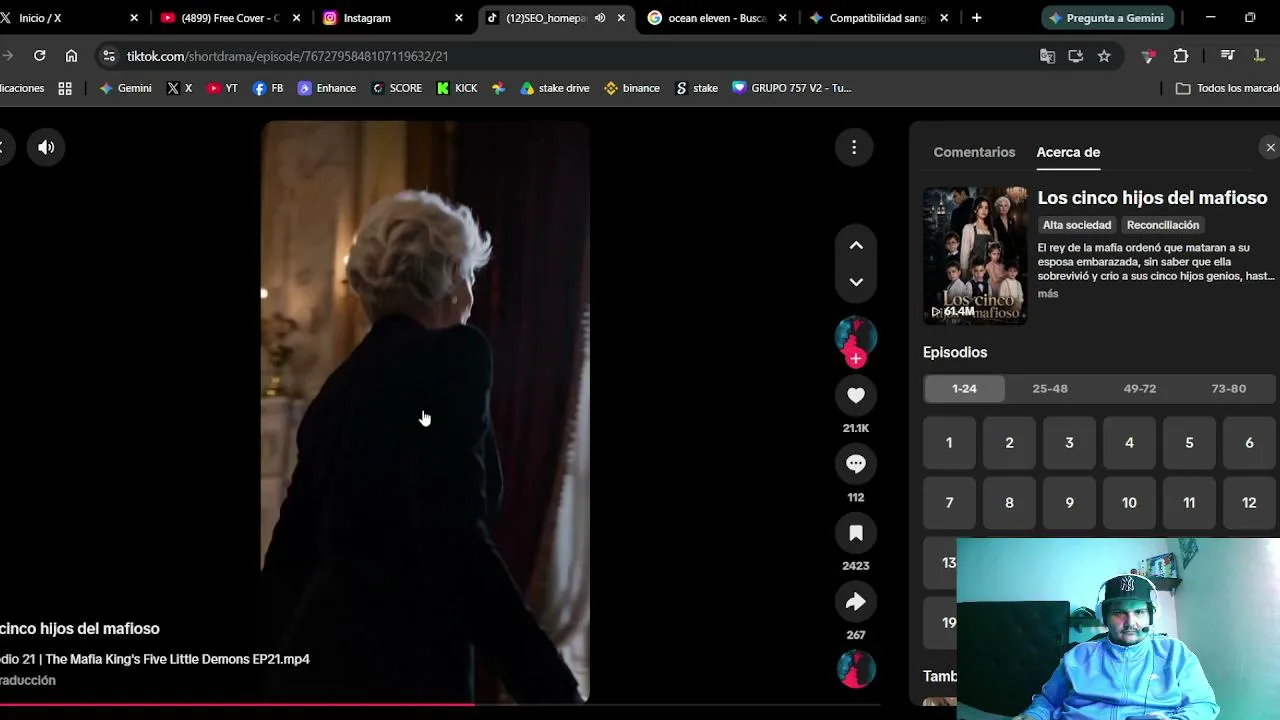The image size is (1280, 720).
Task: Choose episode 10
Action: (1129, 503)
